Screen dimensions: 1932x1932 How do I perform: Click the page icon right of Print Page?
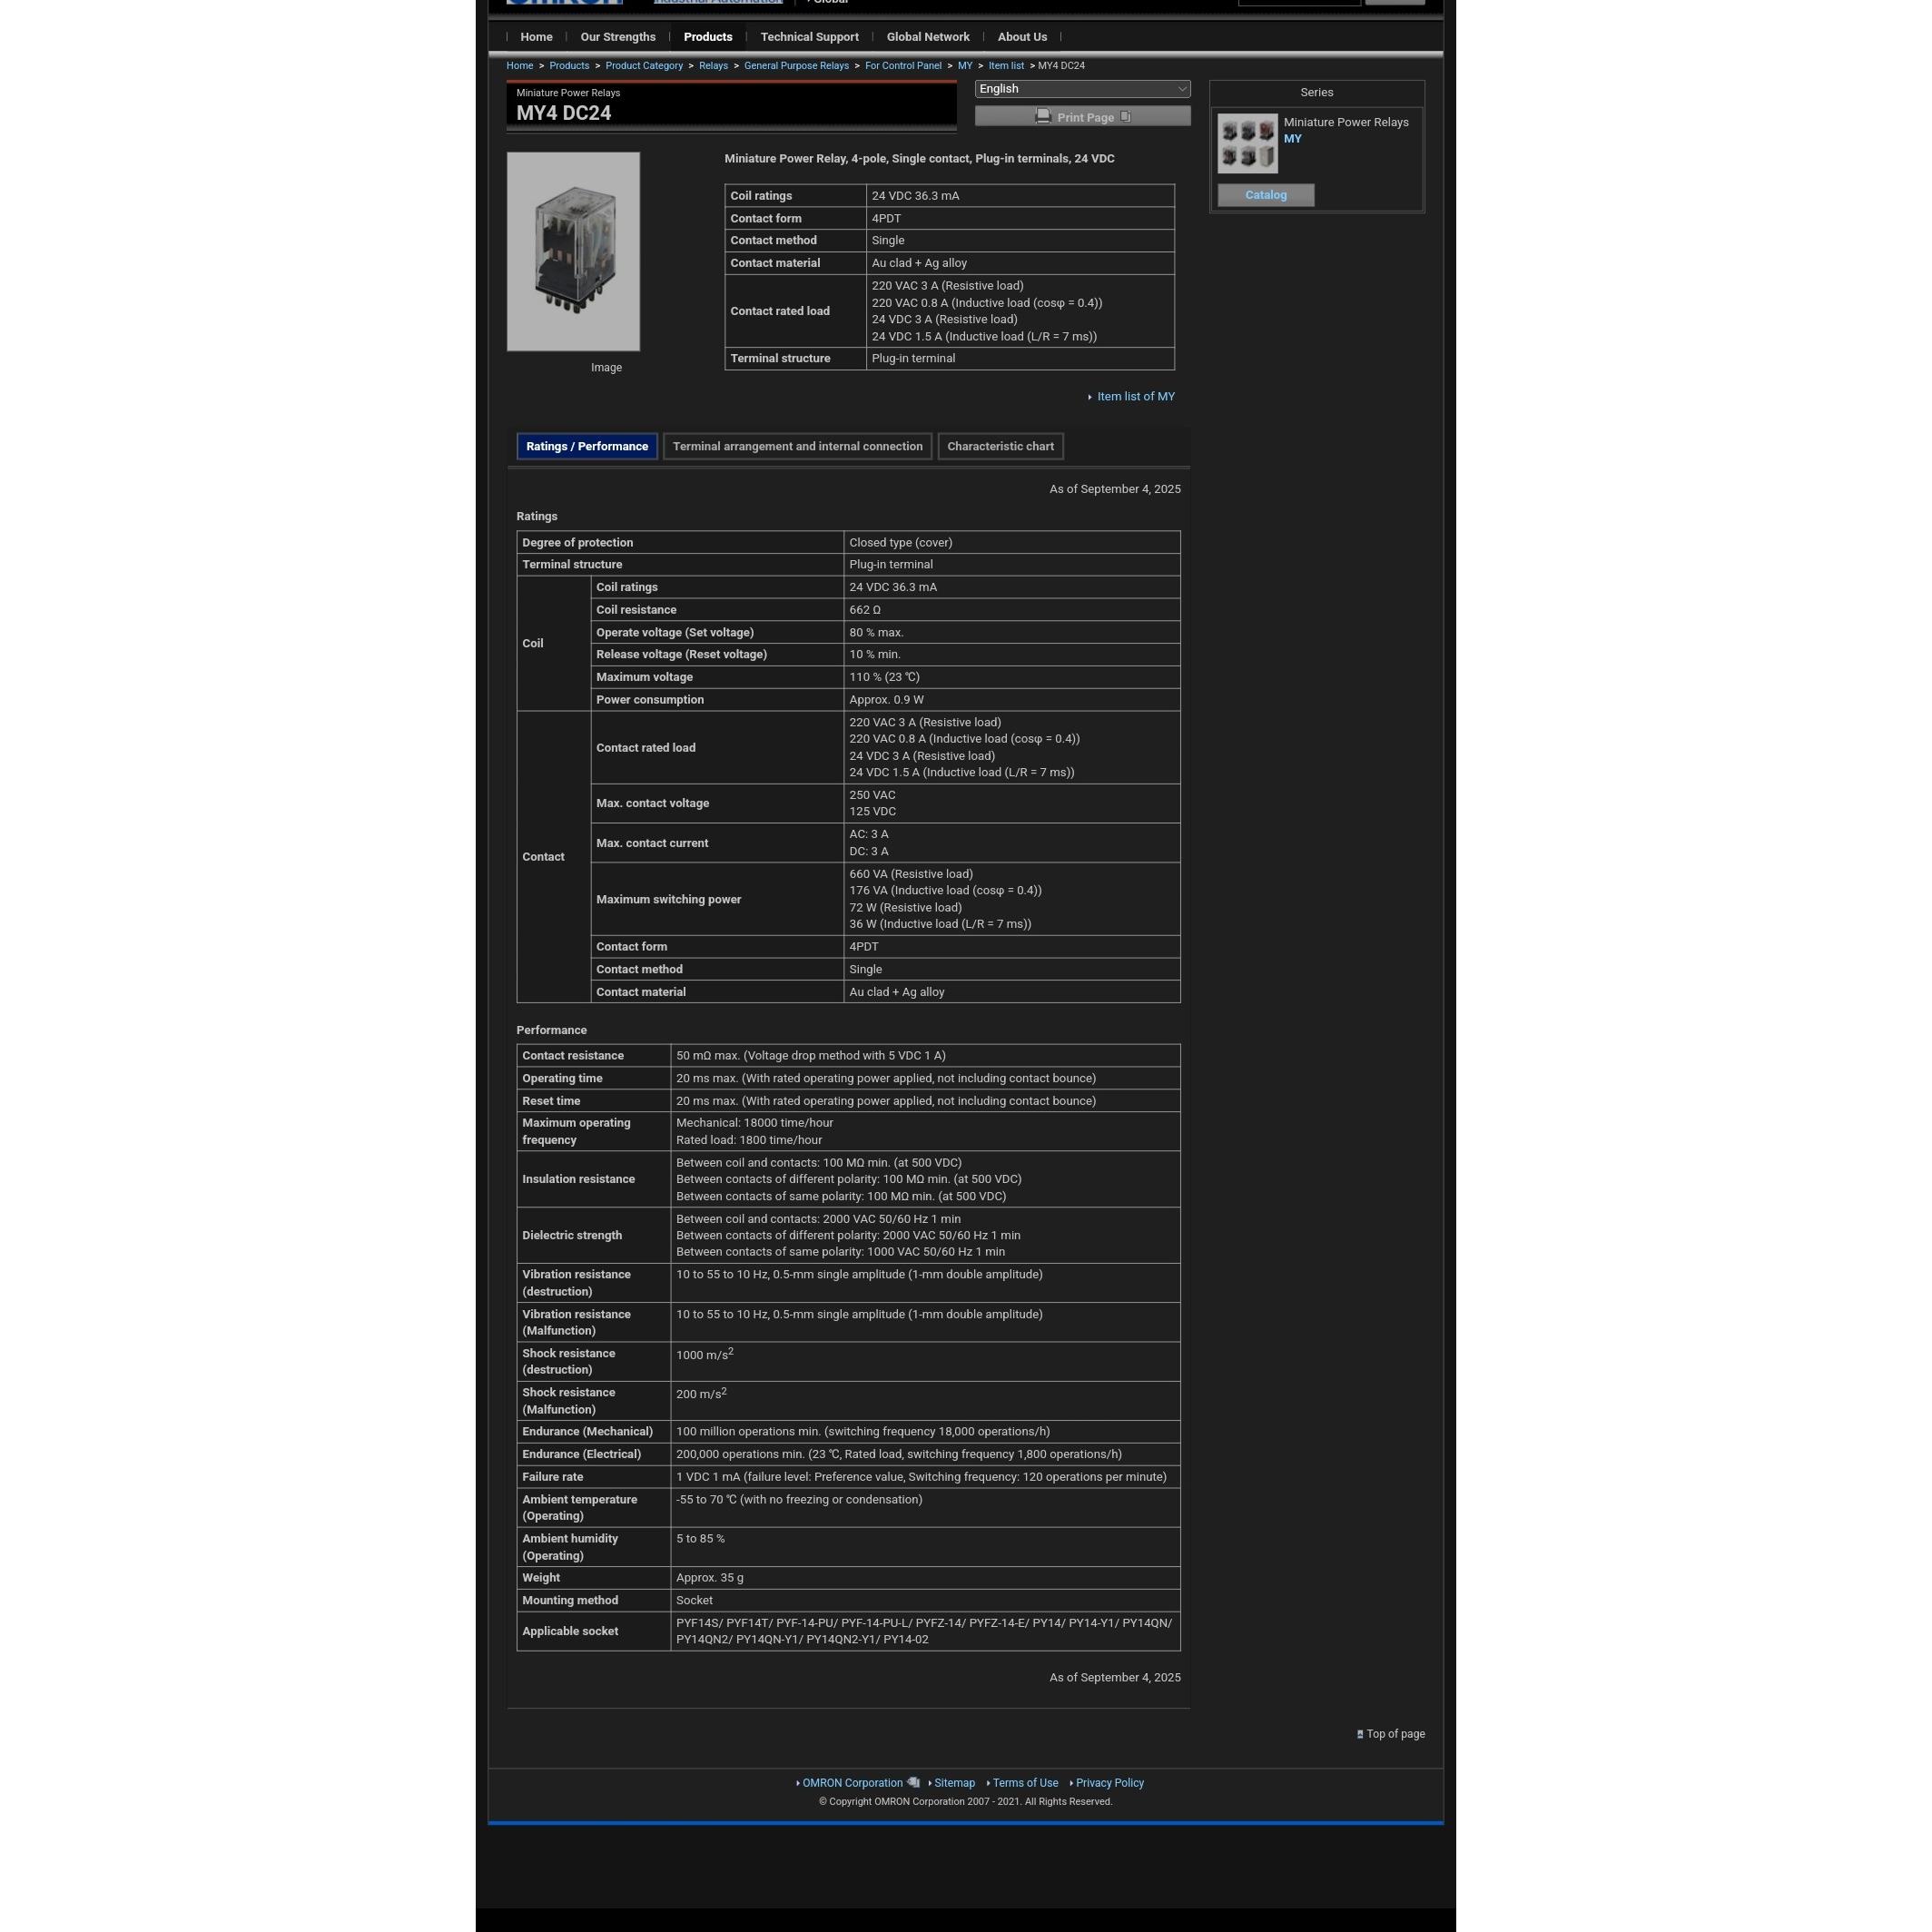(x=1125, y=117)
